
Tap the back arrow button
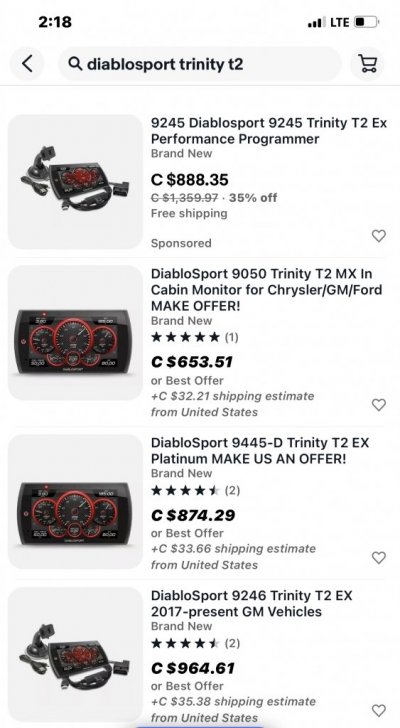pyautogui.click(x=27, y=64)
